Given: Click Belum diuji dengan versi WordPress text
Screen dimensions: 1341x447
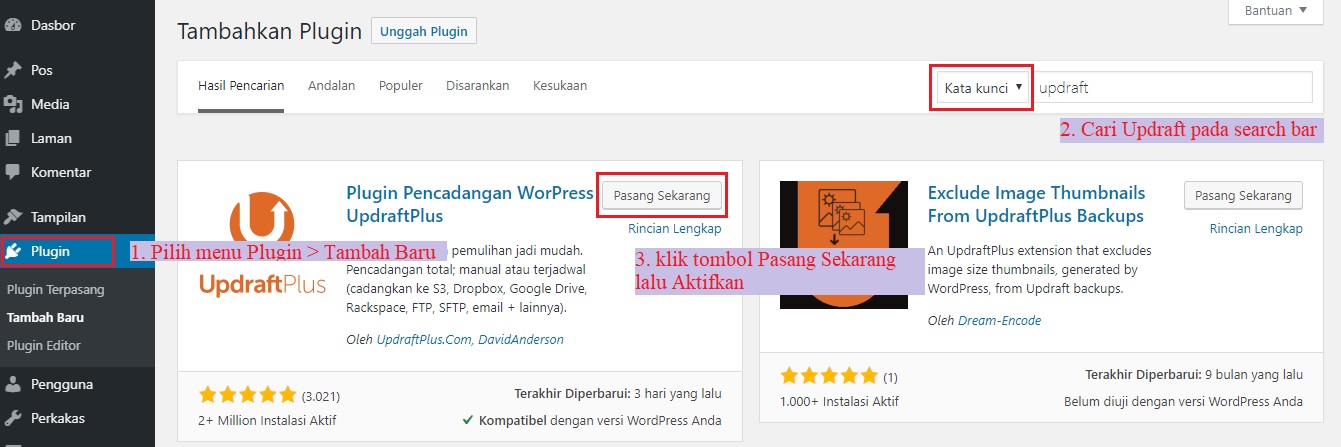Looking at the screenshot, I should click(x=1184, y=402).
